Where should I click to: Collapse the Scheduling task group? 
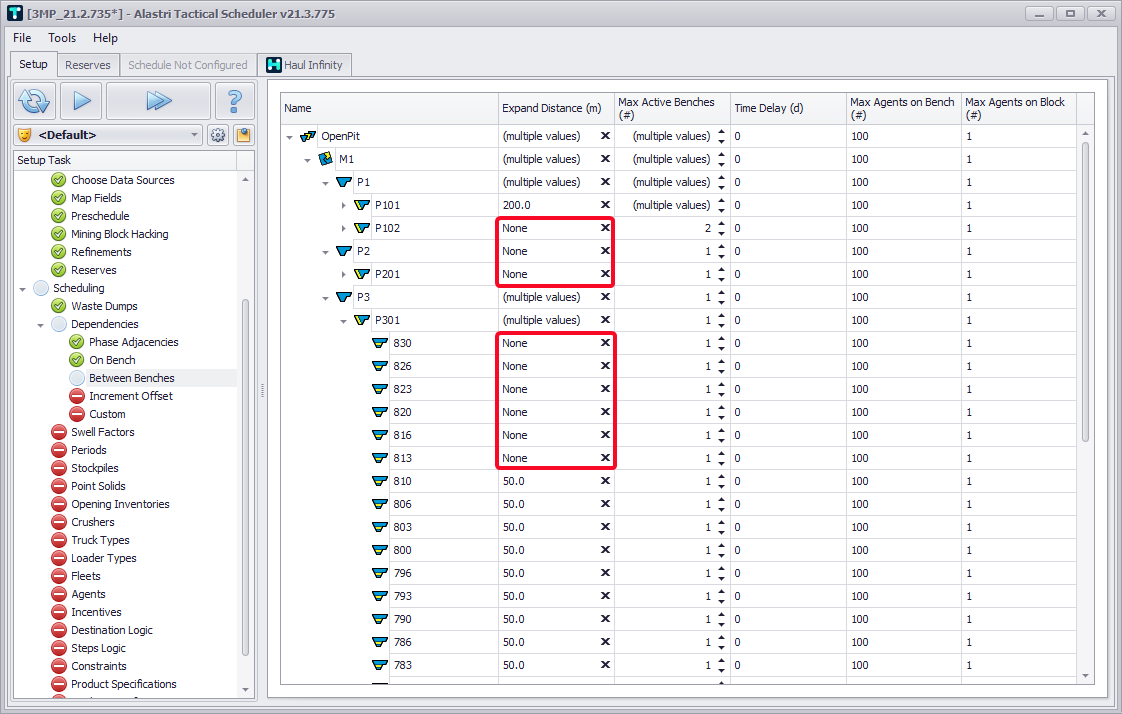[23, 289]
